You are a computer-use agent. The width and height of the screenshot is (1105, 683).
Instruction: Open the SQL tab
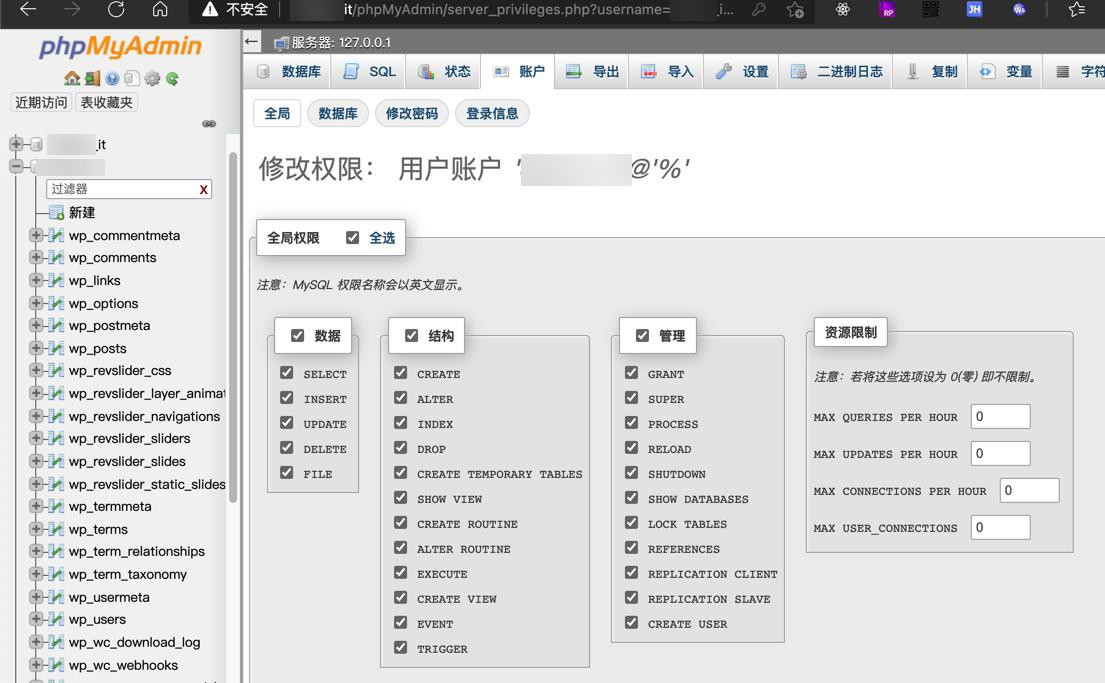370,71
